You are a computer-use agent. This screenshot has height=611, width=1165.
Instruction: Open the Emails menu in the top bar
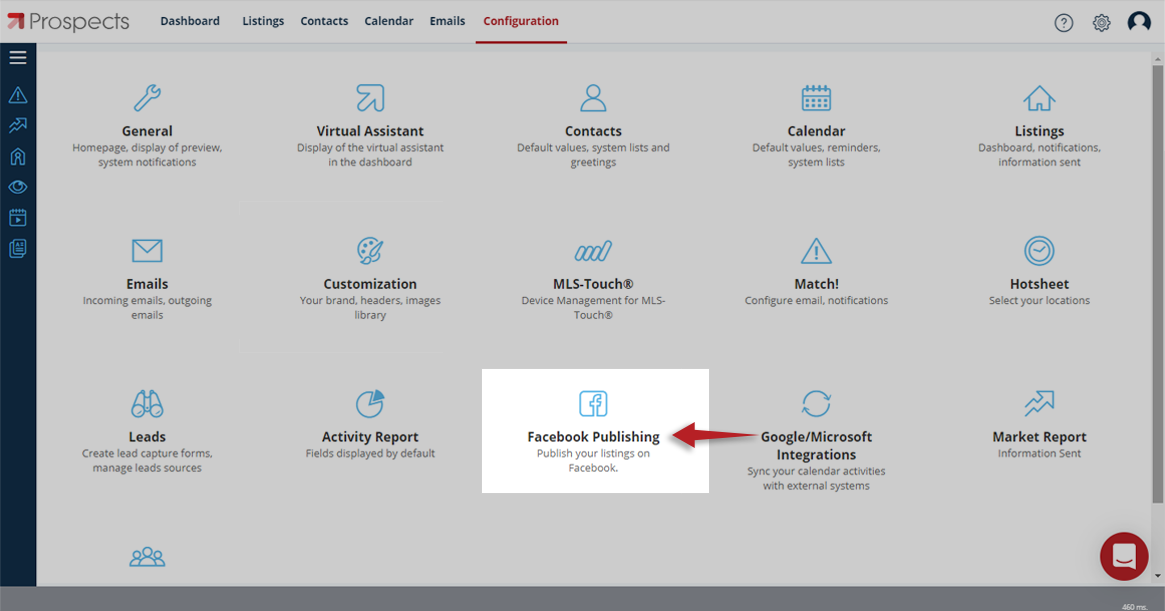[x=447, y=20]
